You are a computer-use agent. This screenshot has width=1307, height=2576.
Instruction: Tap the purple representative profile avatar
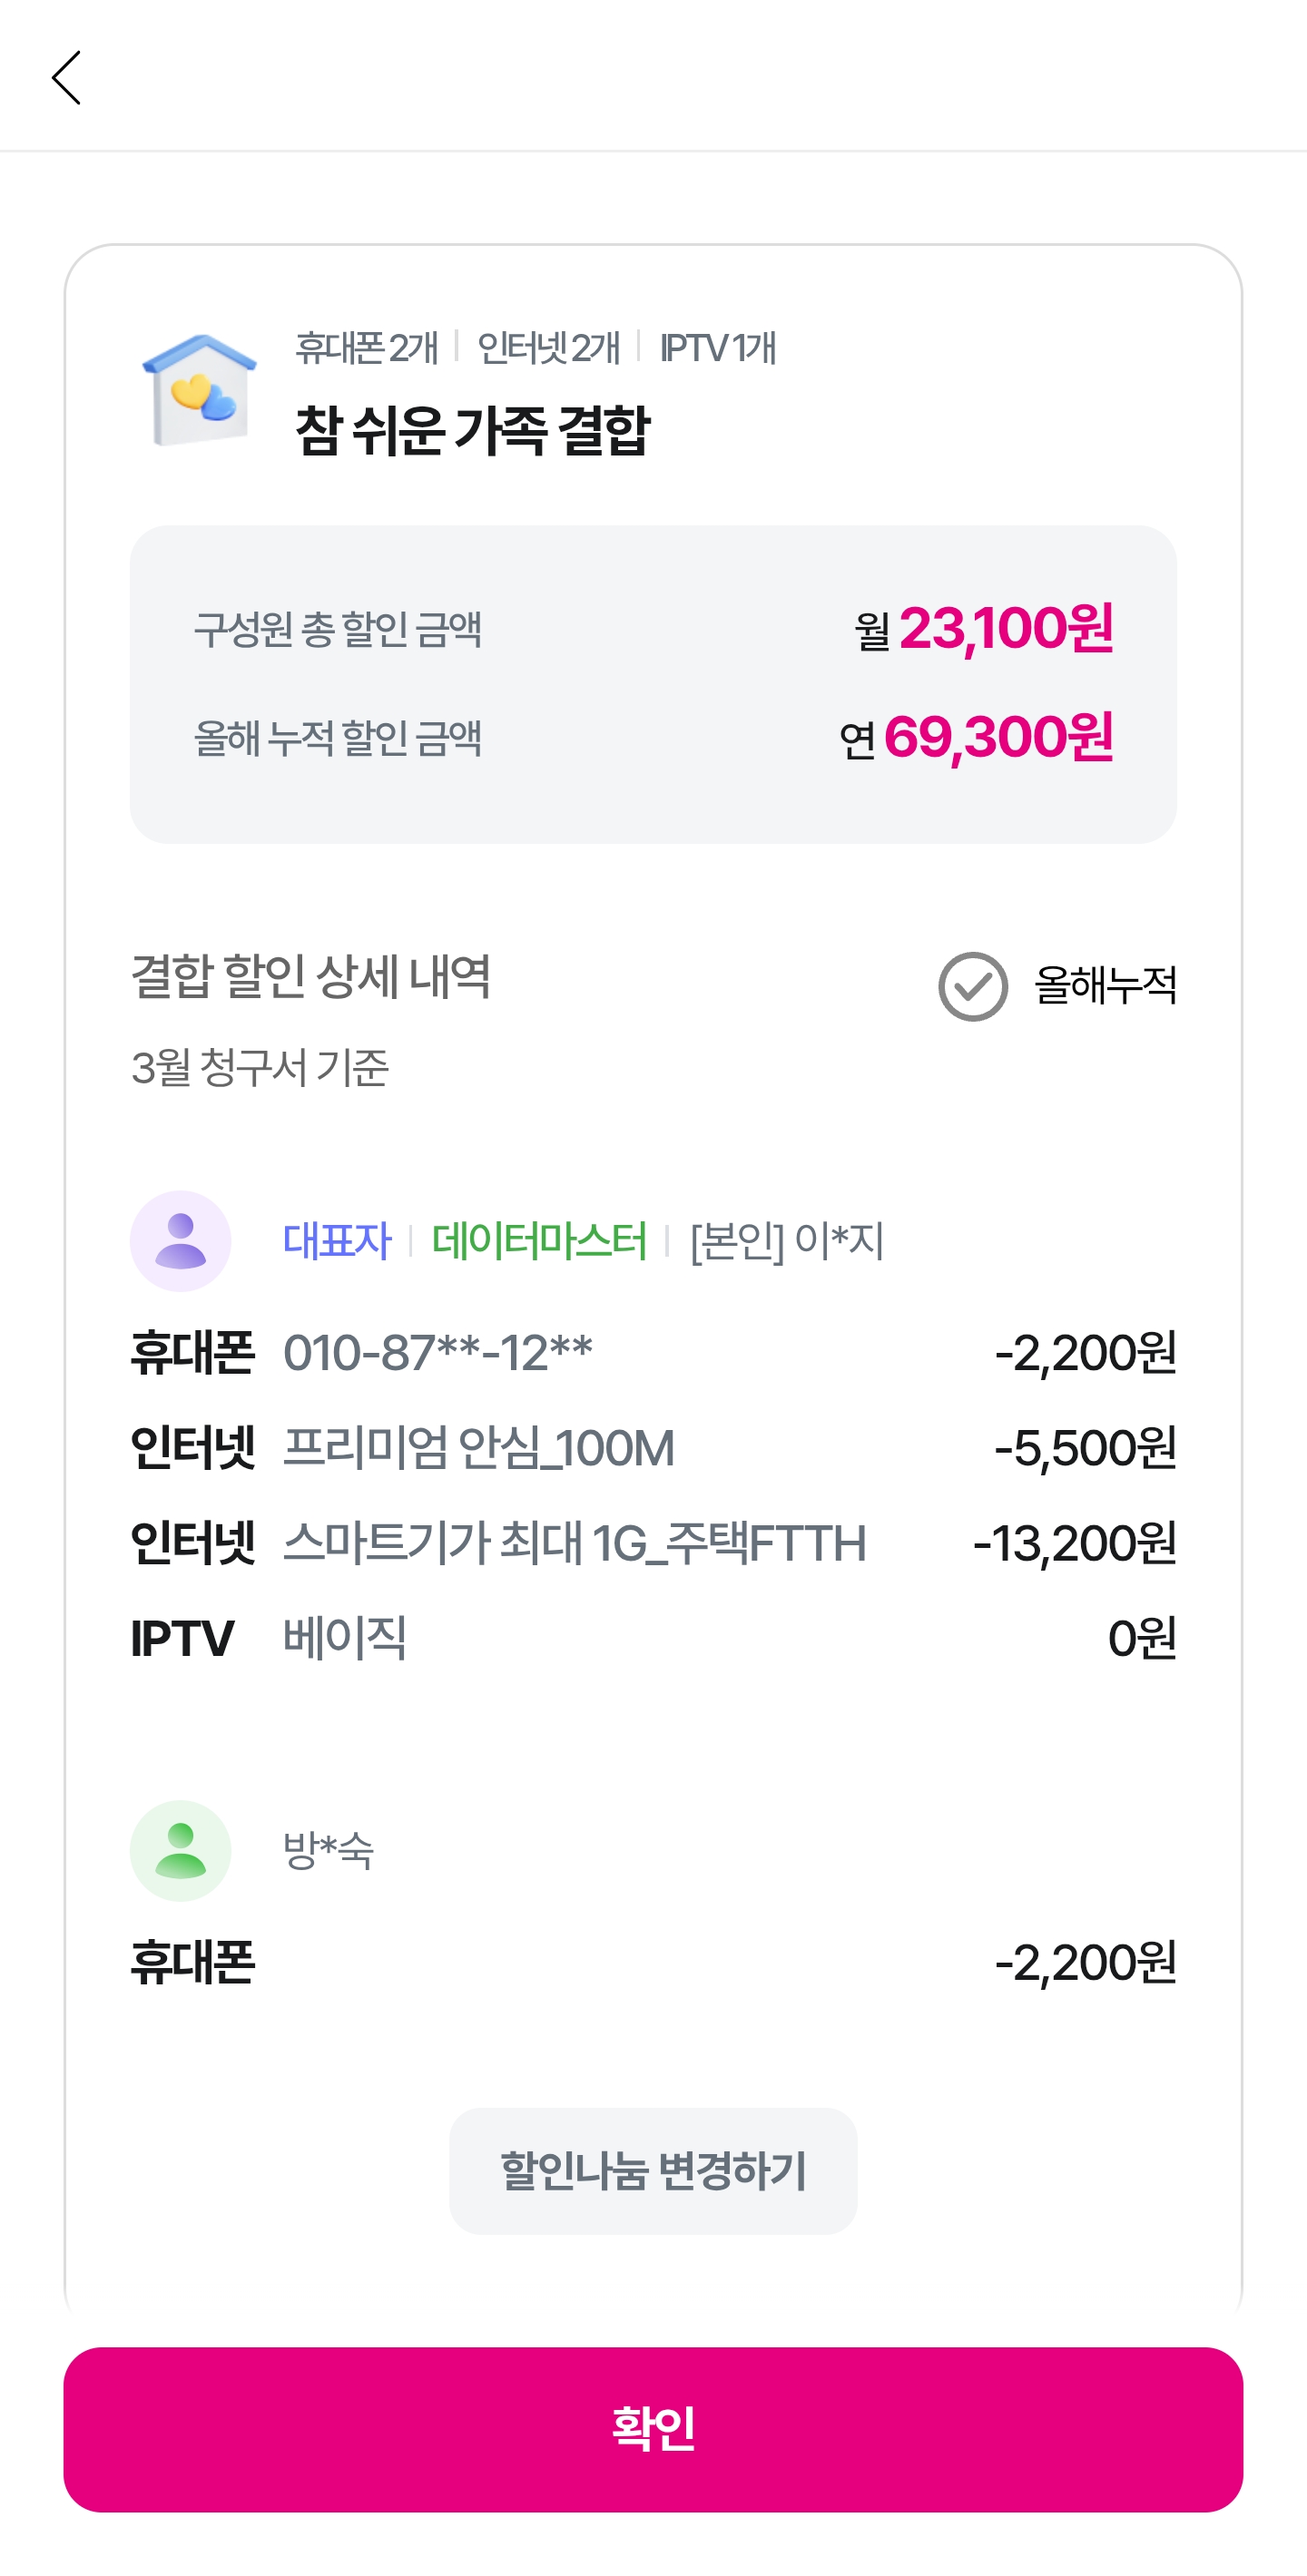(180, 1240)
